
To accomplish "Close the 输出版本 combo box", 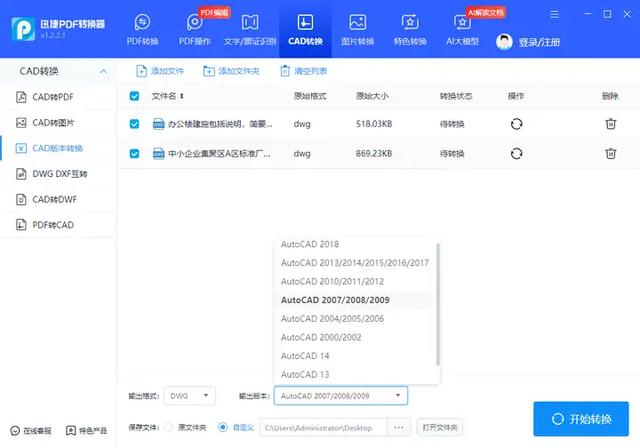I will click(341, 396).
